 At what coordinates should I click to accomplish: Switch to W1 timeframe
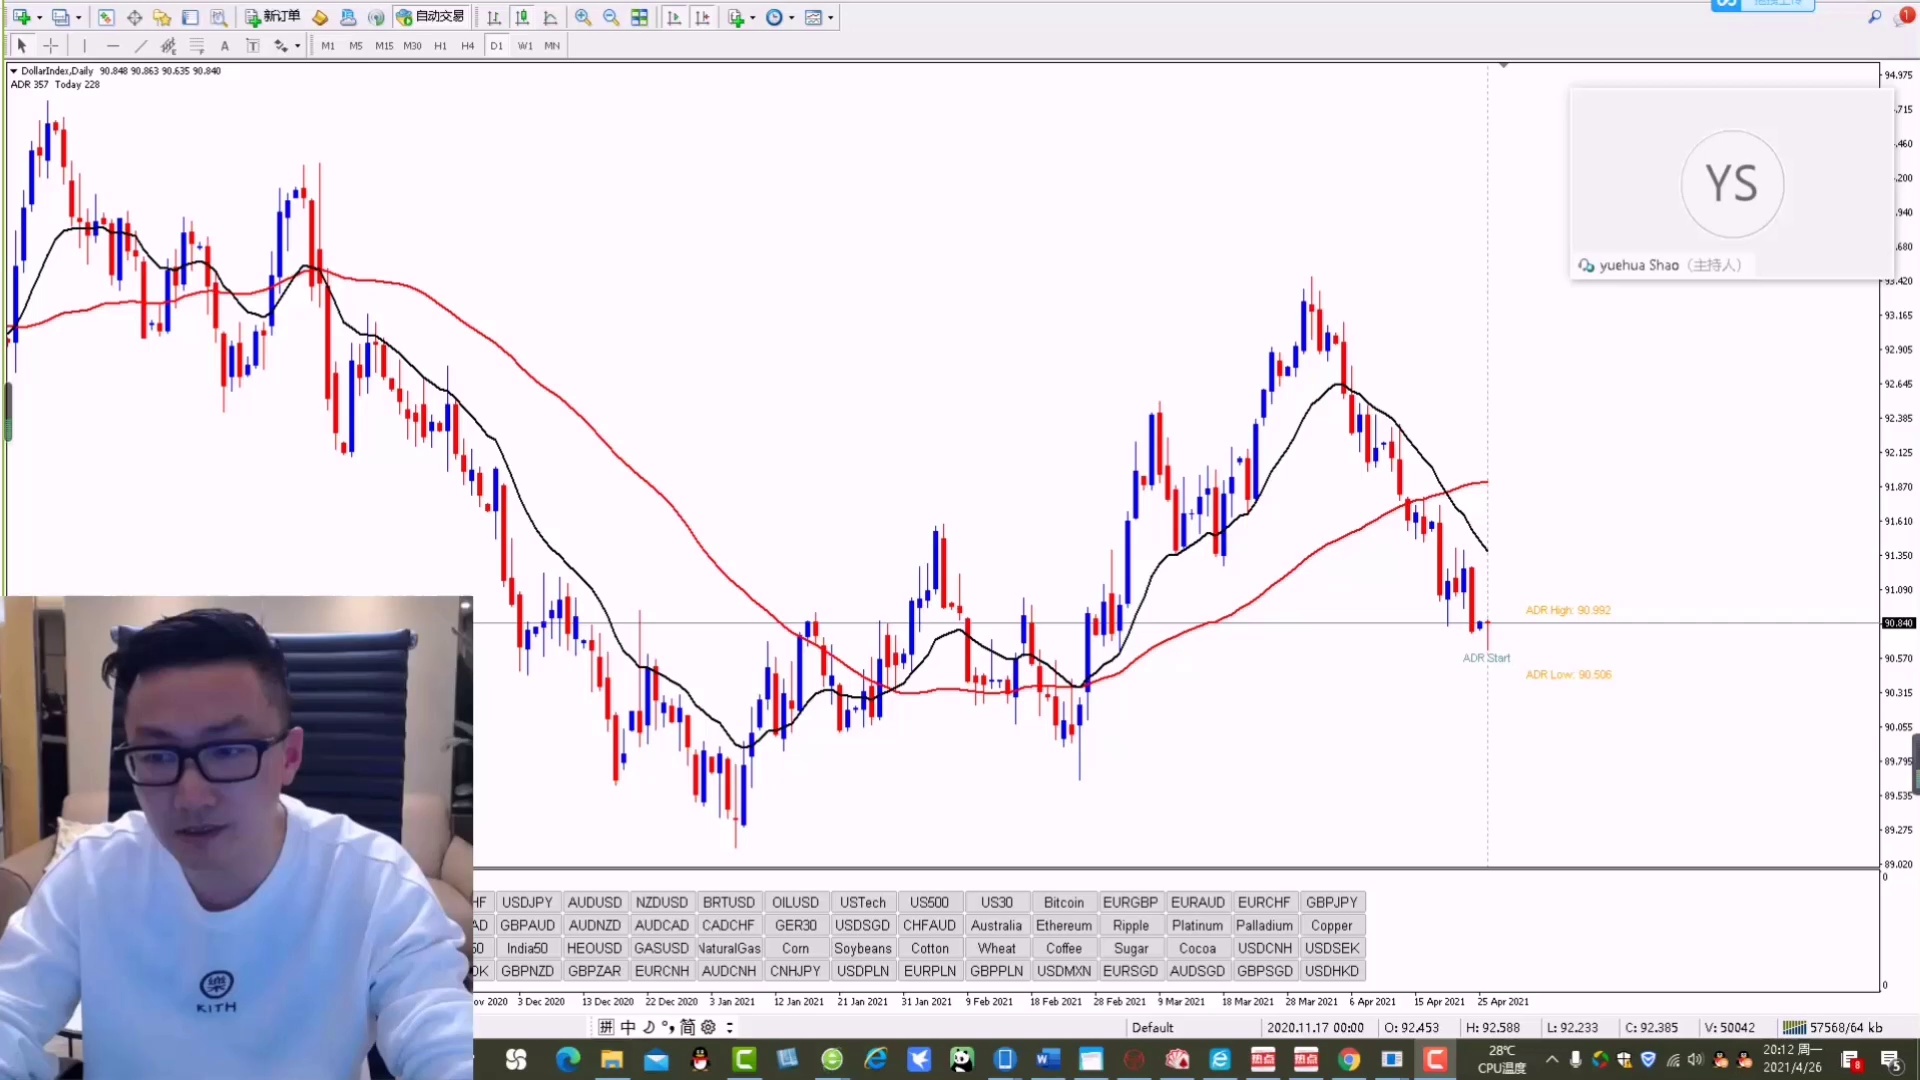(524, 46)
